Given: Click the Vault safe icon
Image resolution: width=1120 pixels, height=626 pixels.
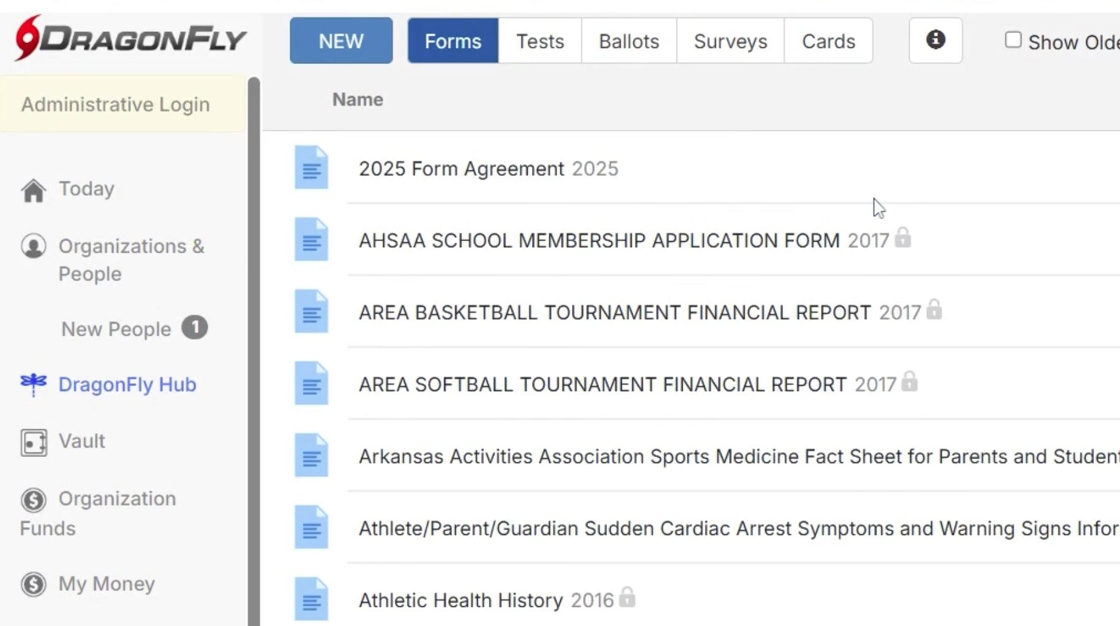Looking at the screenshot, I should (x=34, y=442).
